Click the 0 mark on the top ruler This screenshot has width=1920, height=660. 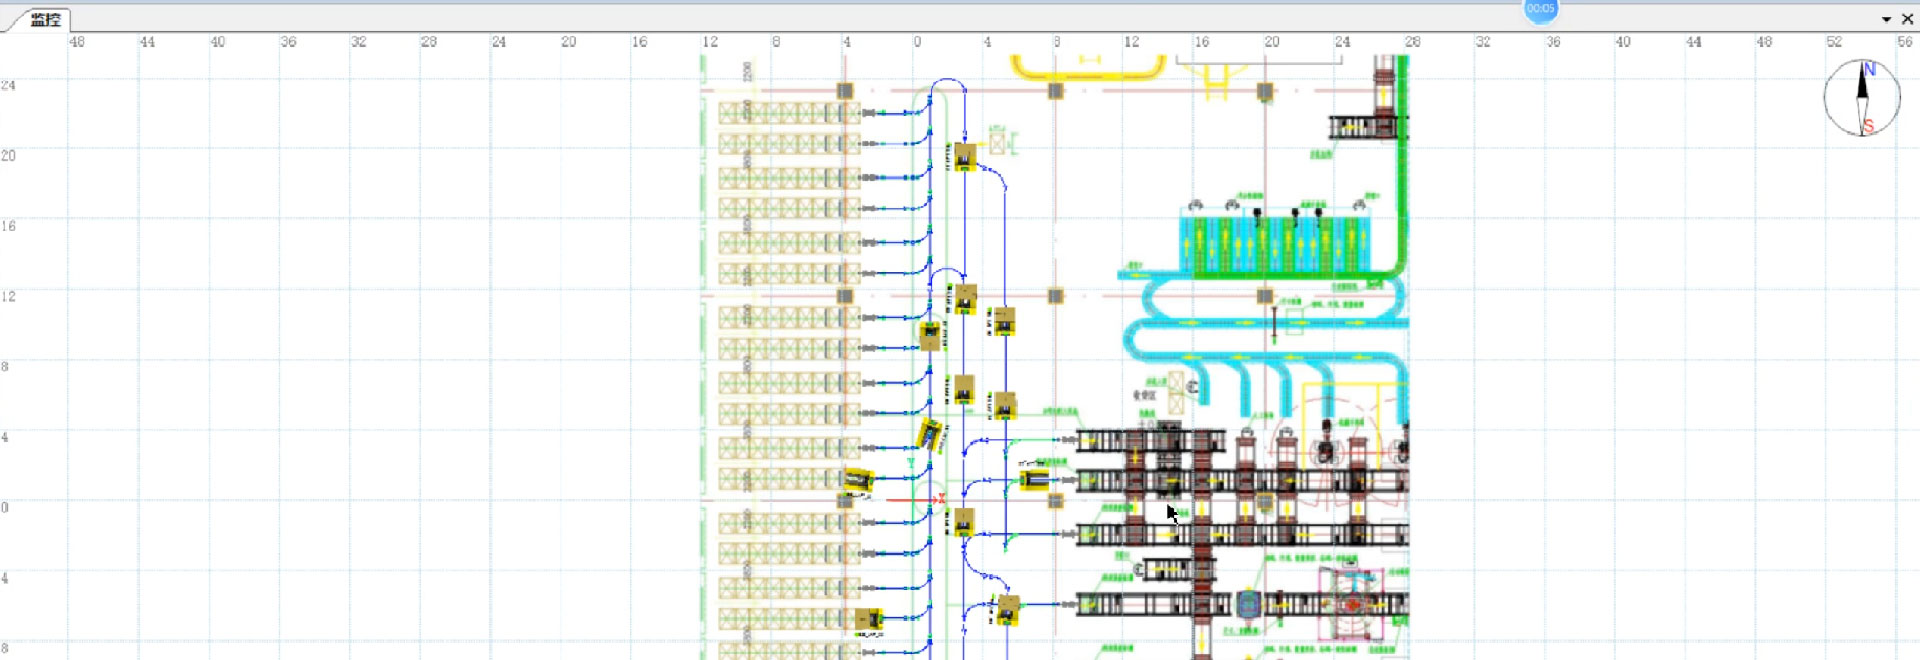point(917,42)
